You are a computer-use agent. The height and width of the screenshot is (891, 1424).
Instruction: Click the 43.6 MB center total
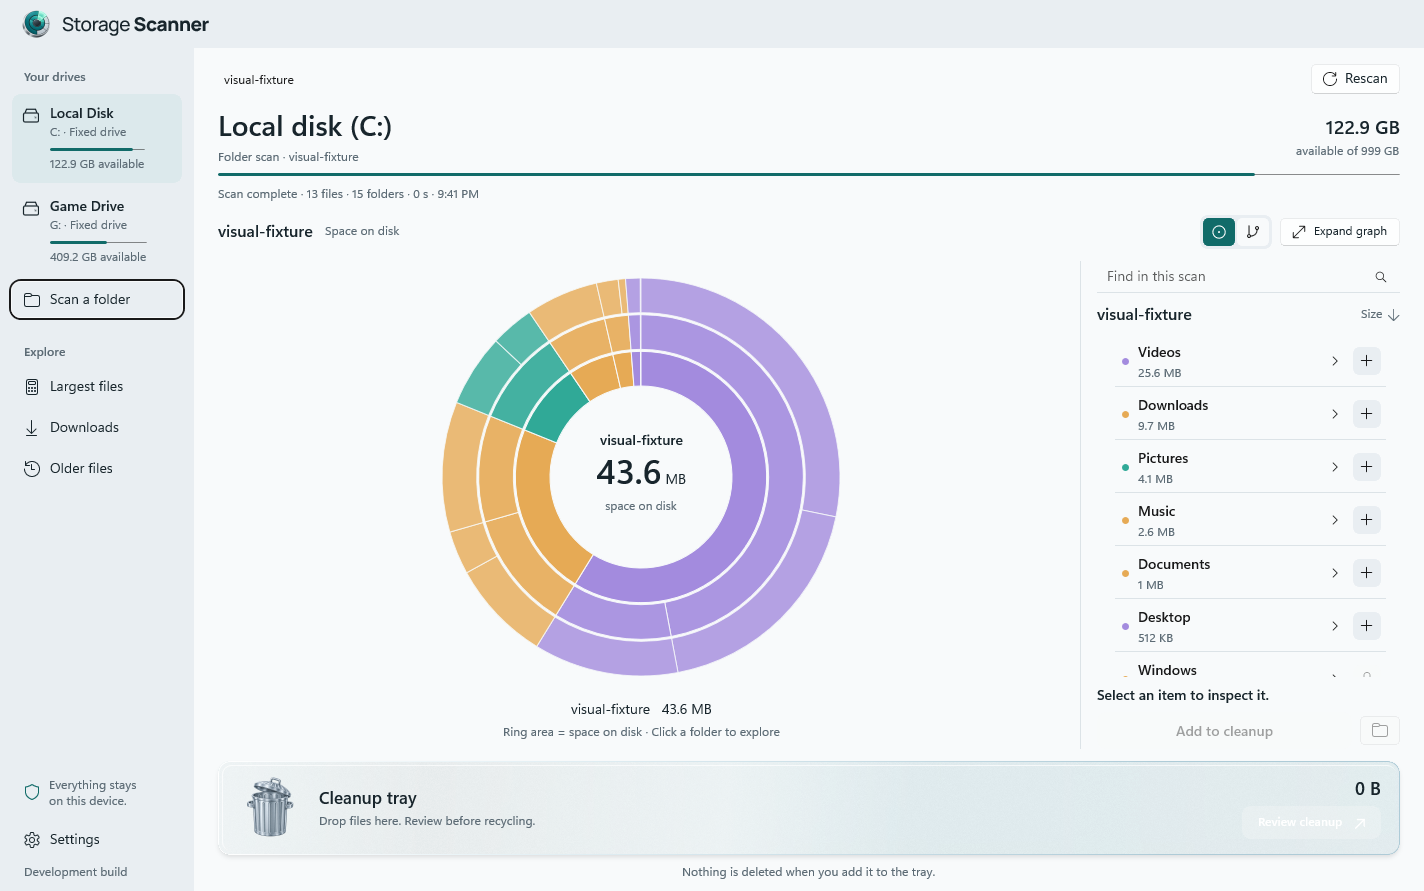pos(641,472)
